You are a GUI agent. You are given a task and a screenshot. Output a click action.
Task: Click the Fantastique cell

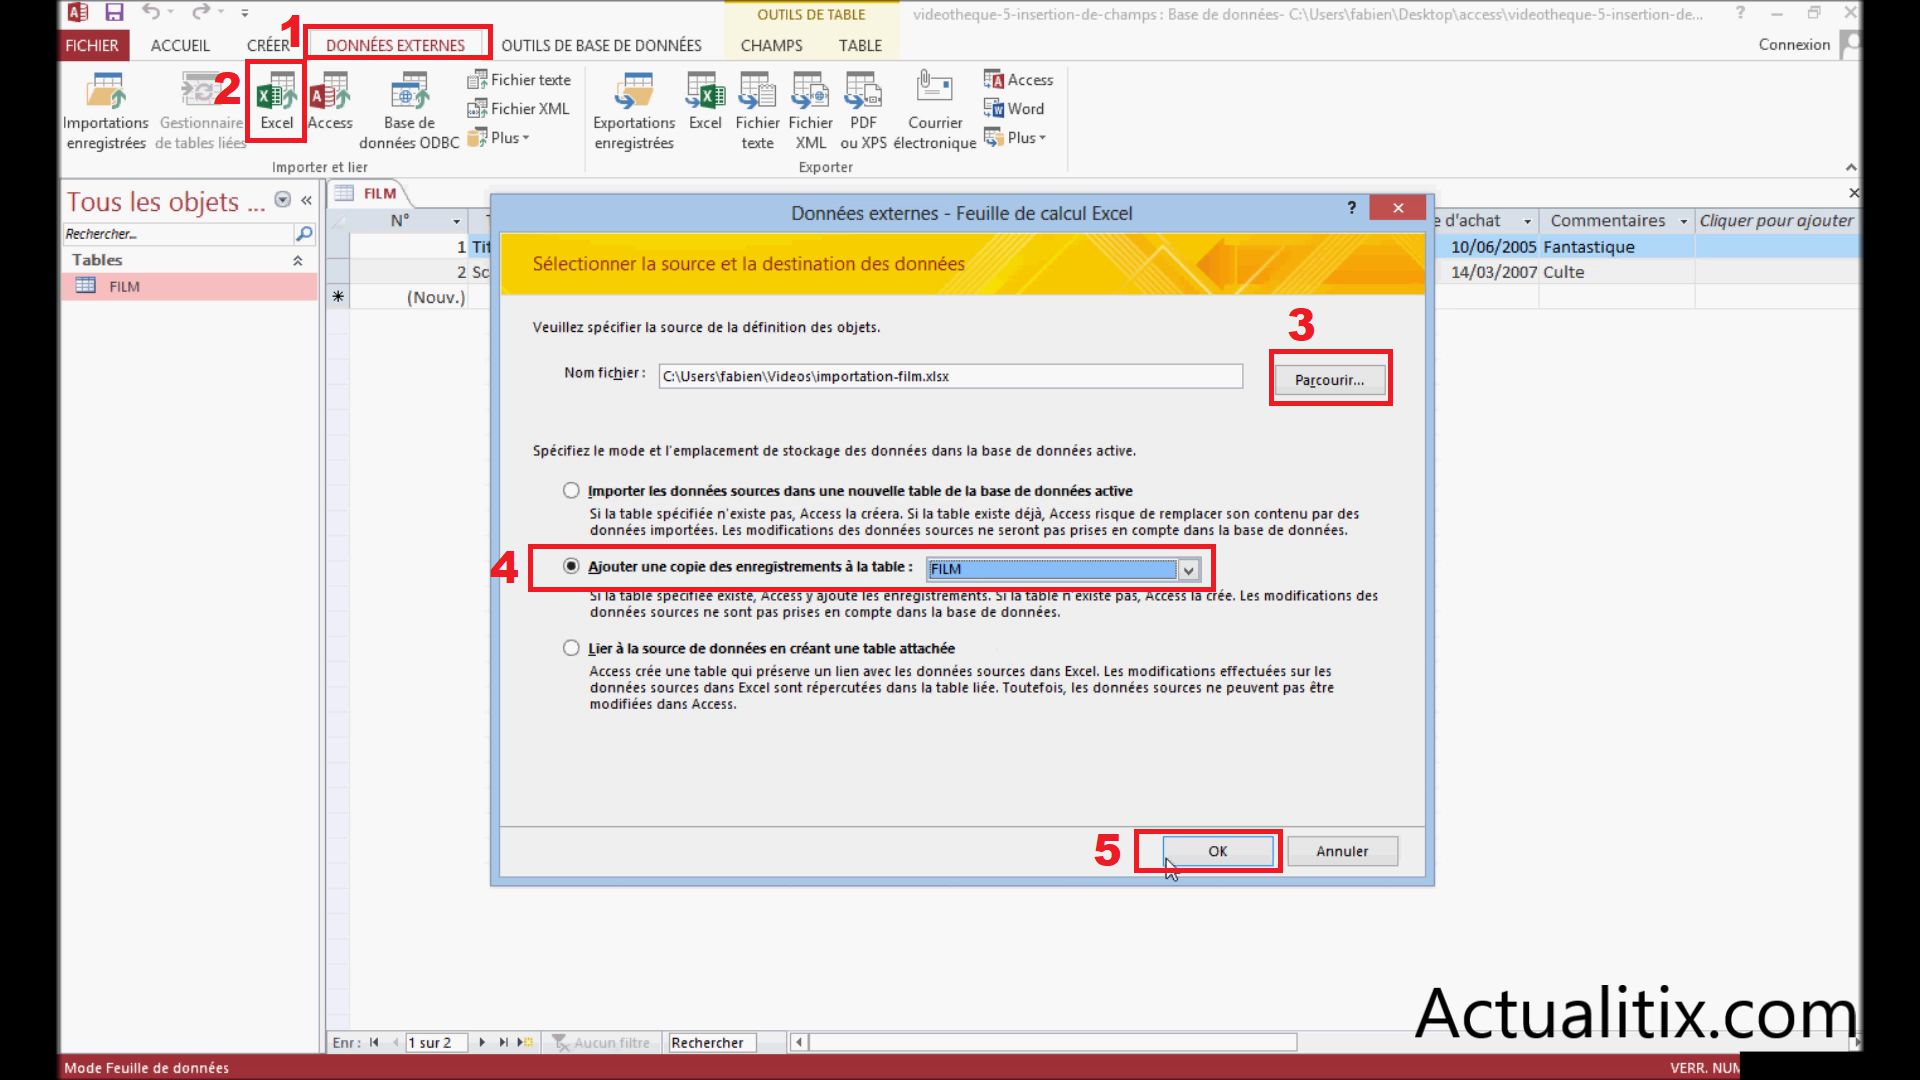pos(1616,247)
